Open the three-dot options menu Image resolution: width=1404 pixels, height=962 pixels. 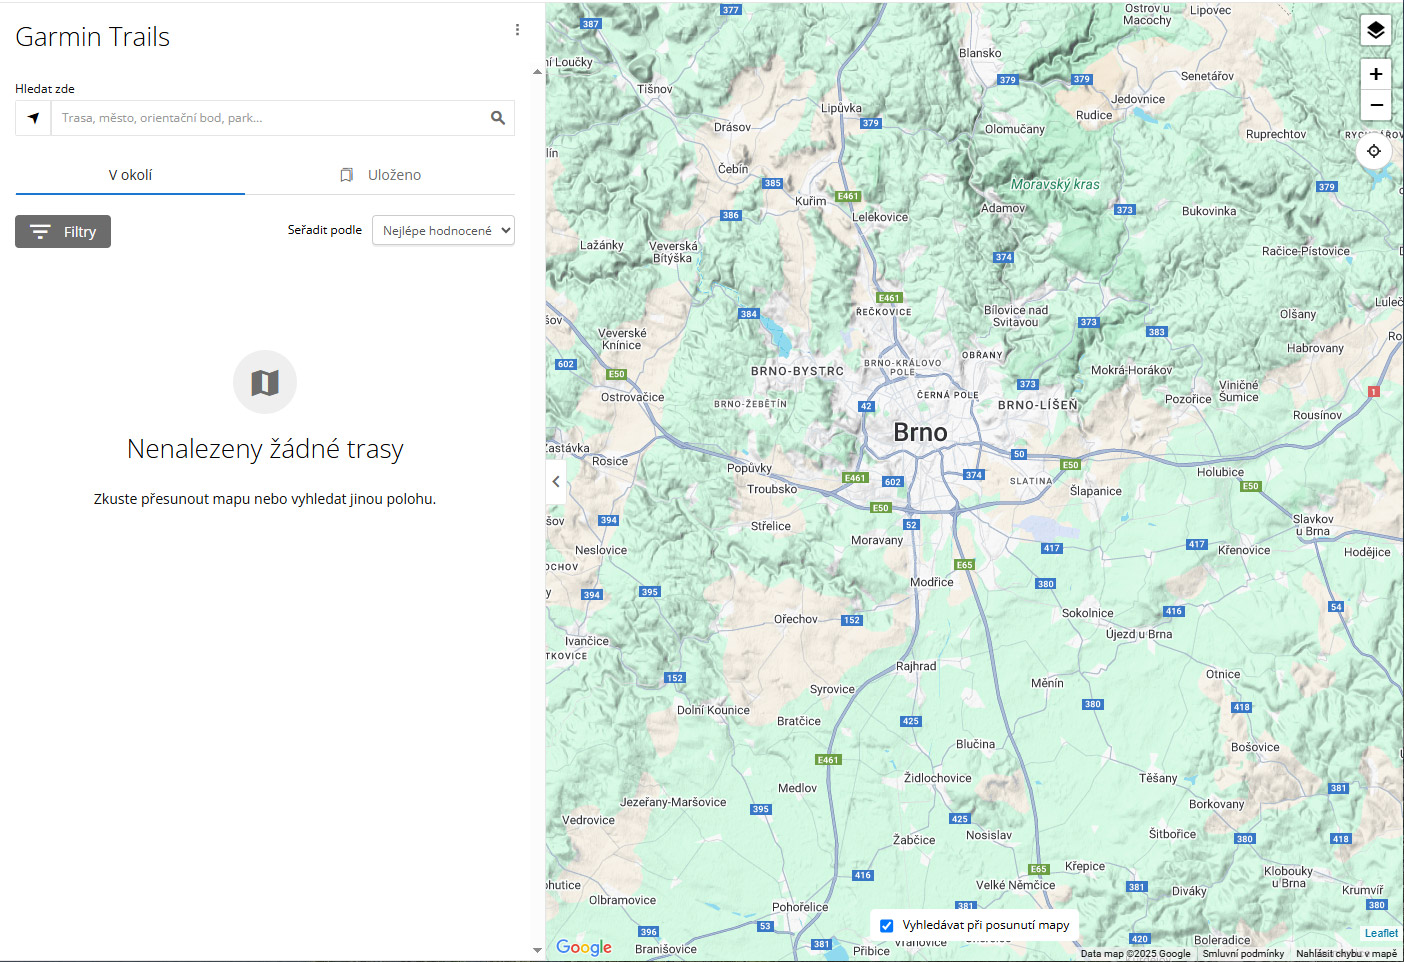517,30
